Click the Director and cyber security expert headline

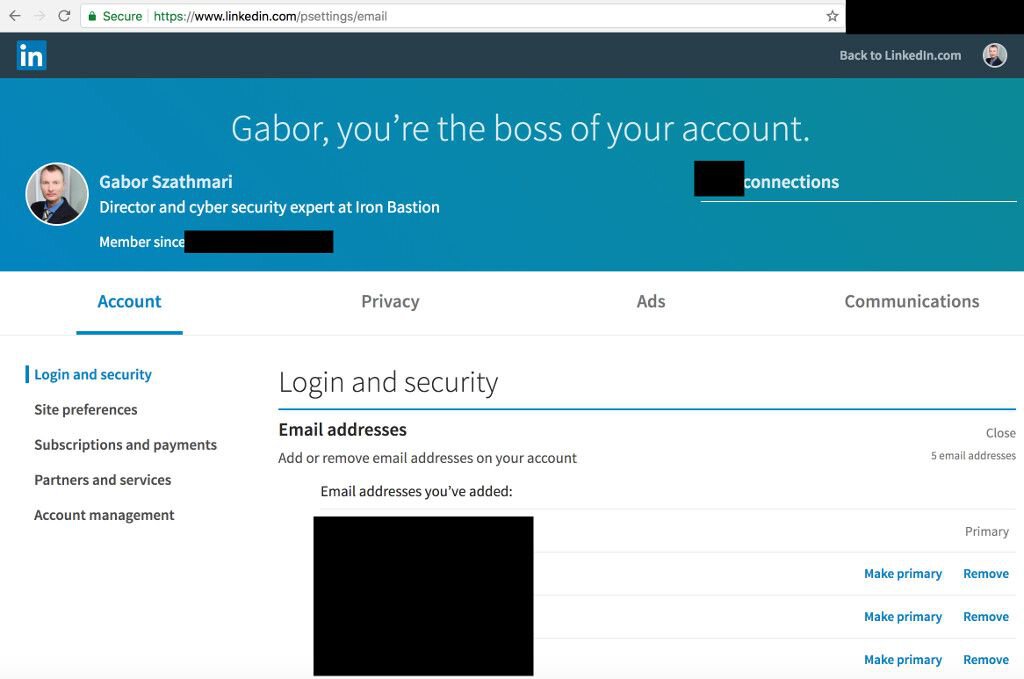pyautogui.click(x=269, y=207)
